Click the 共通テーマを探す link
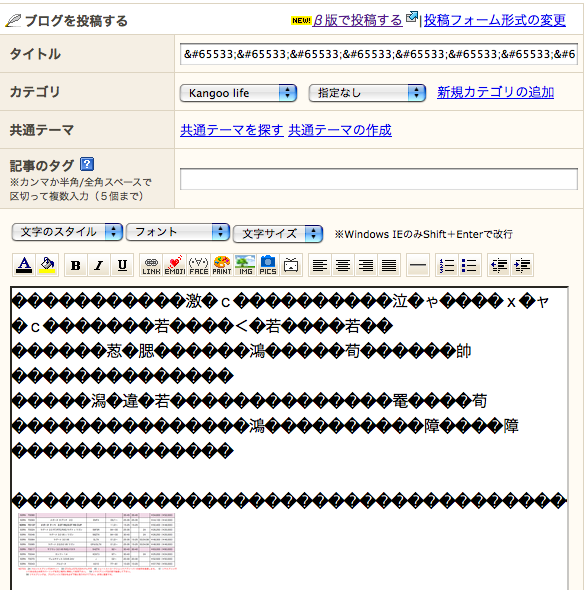Viewport: 587px width, 590px height. tap(232, 130)
